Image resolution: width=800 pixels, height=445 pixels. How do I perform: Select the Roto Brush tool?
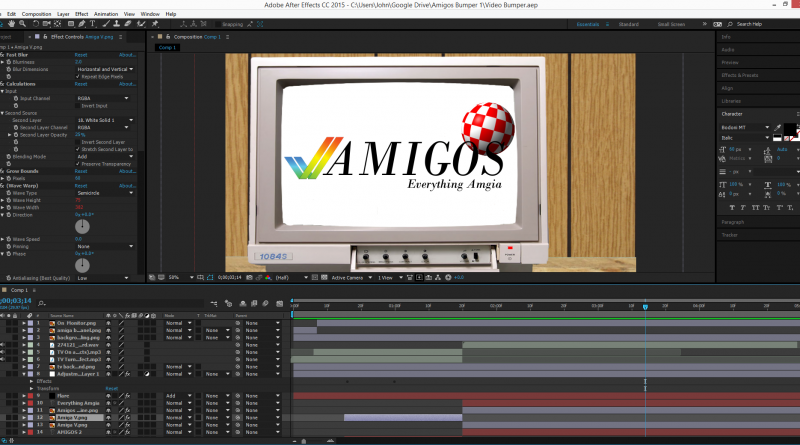(x=141, y=24)
